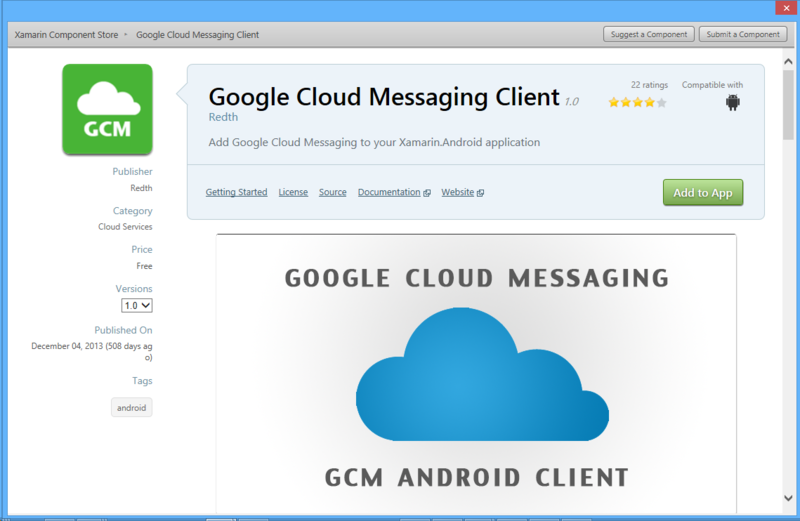The width and height of the screenshot is (800, 521).
Task: Open the Getting Started link
Action: click(236, 192)
